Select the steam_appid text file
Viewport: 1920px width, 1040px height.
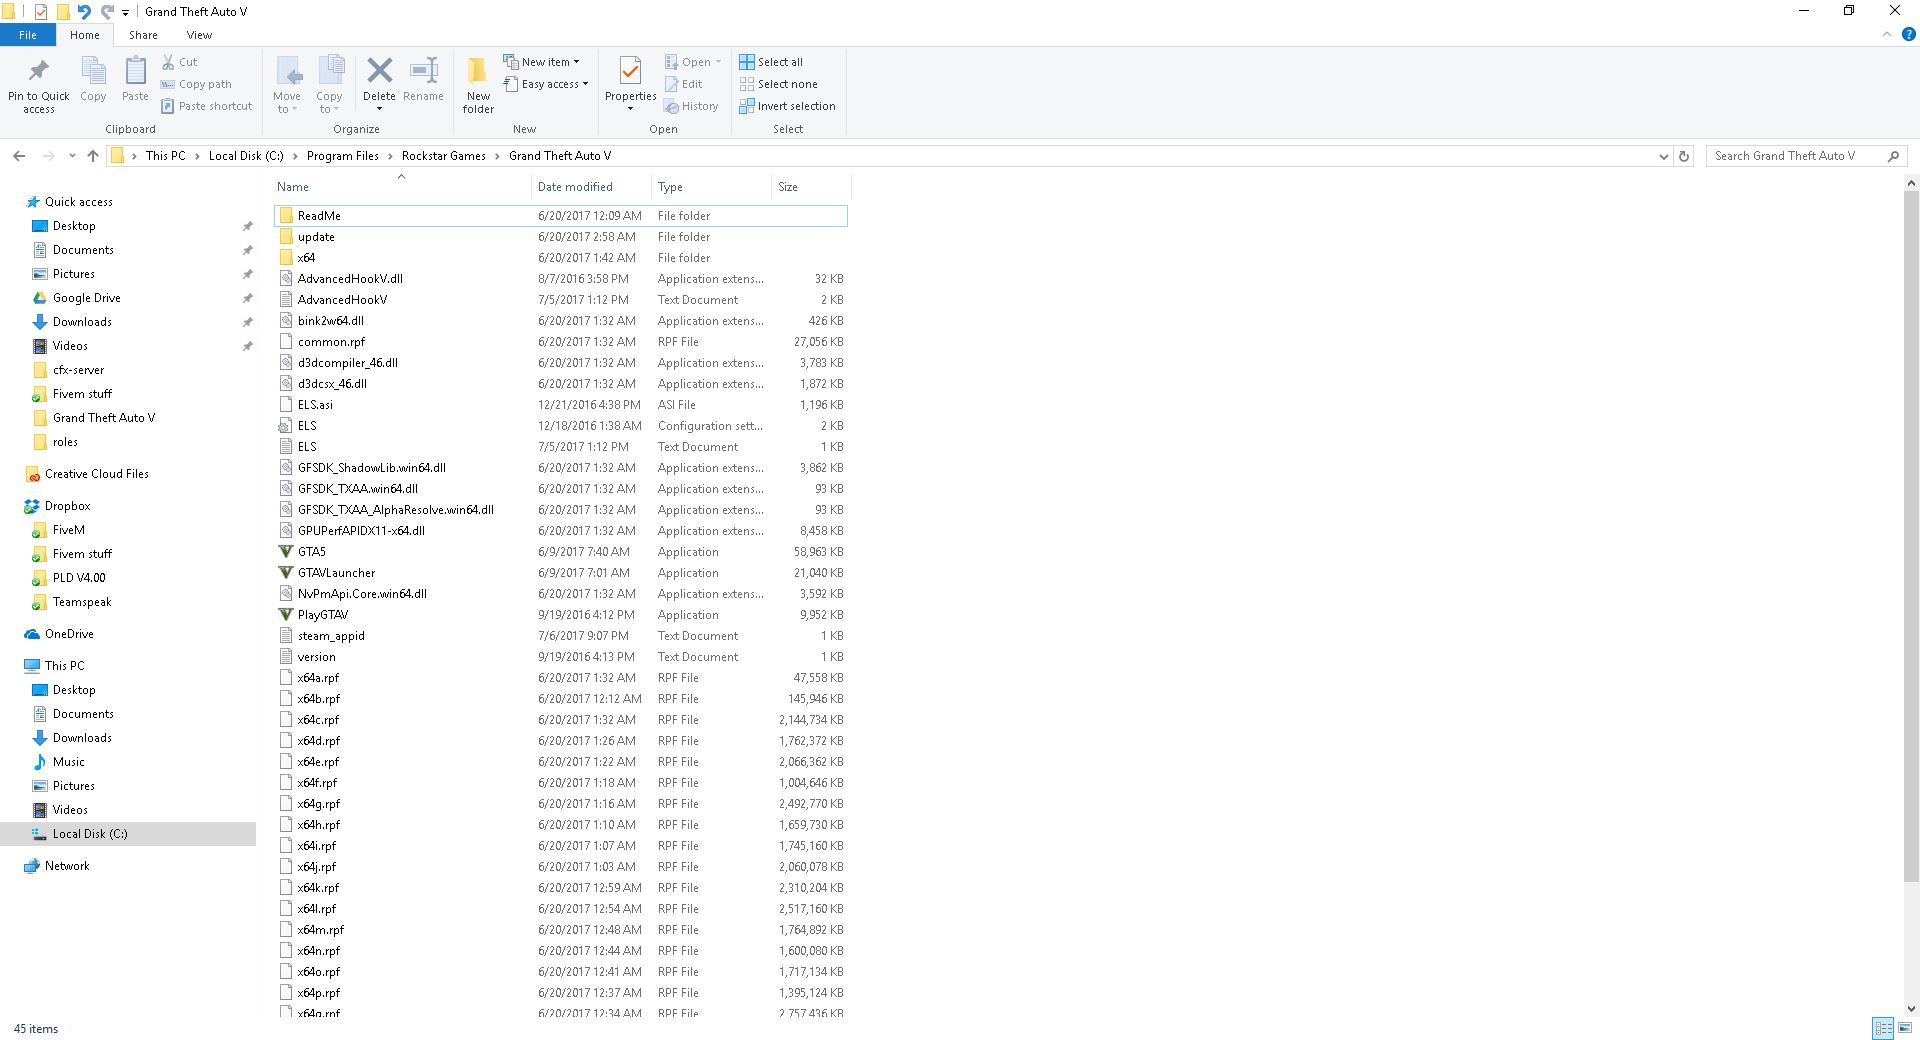coord(560,636)
